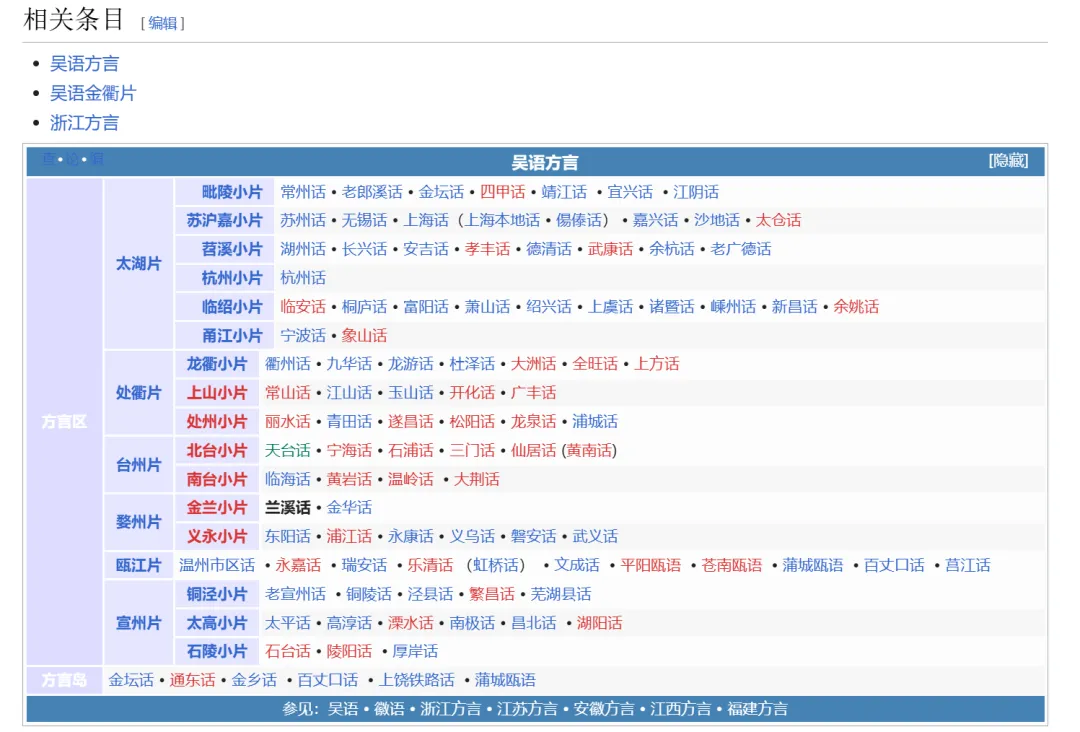The width and height of the screenshot is (1080, 732).
Task: Click the 编辑 link beside 相关条目
Action: pyautogui.click(x=163, y=23)
